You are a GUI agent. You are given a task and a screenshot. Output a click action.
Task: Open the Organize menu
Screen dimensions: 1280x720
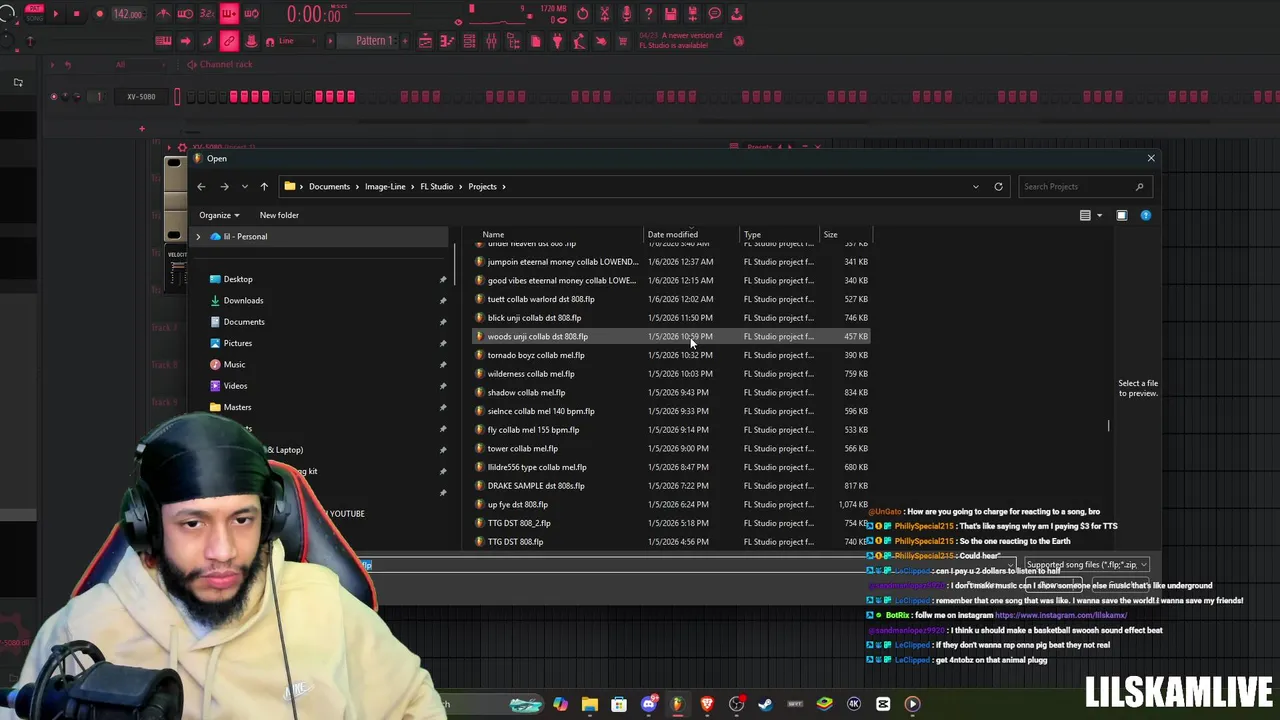219,215
